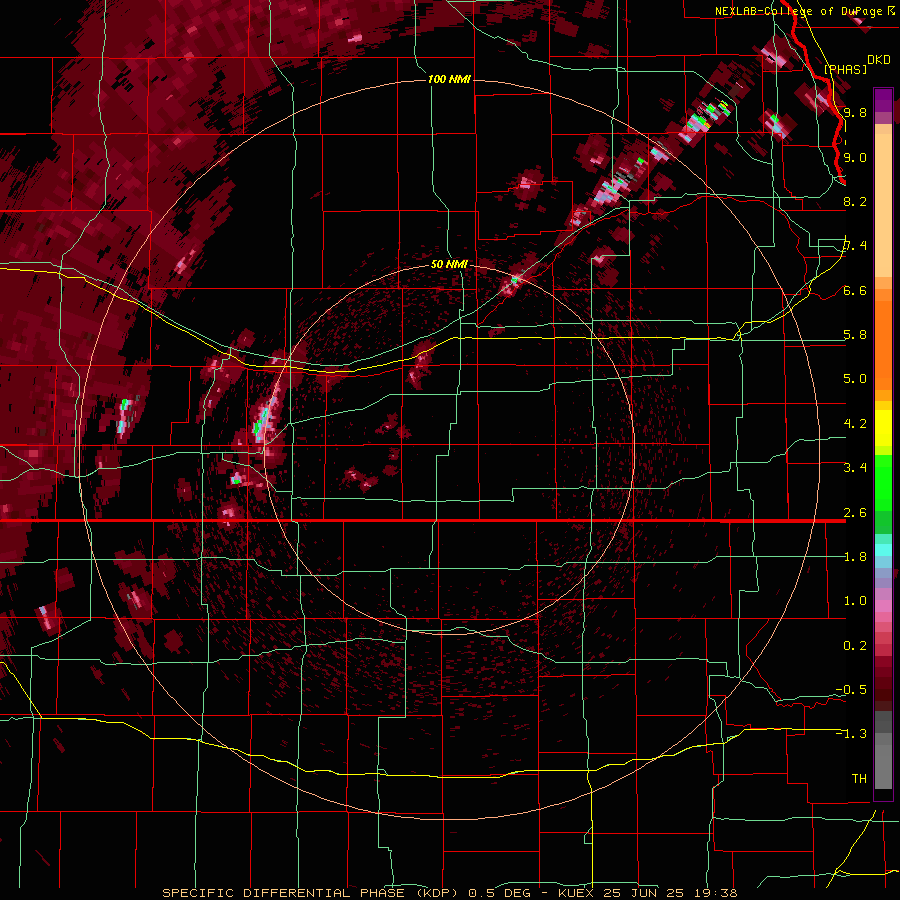
Task: Select the 2.6 scale value
Action: (855, 512)
